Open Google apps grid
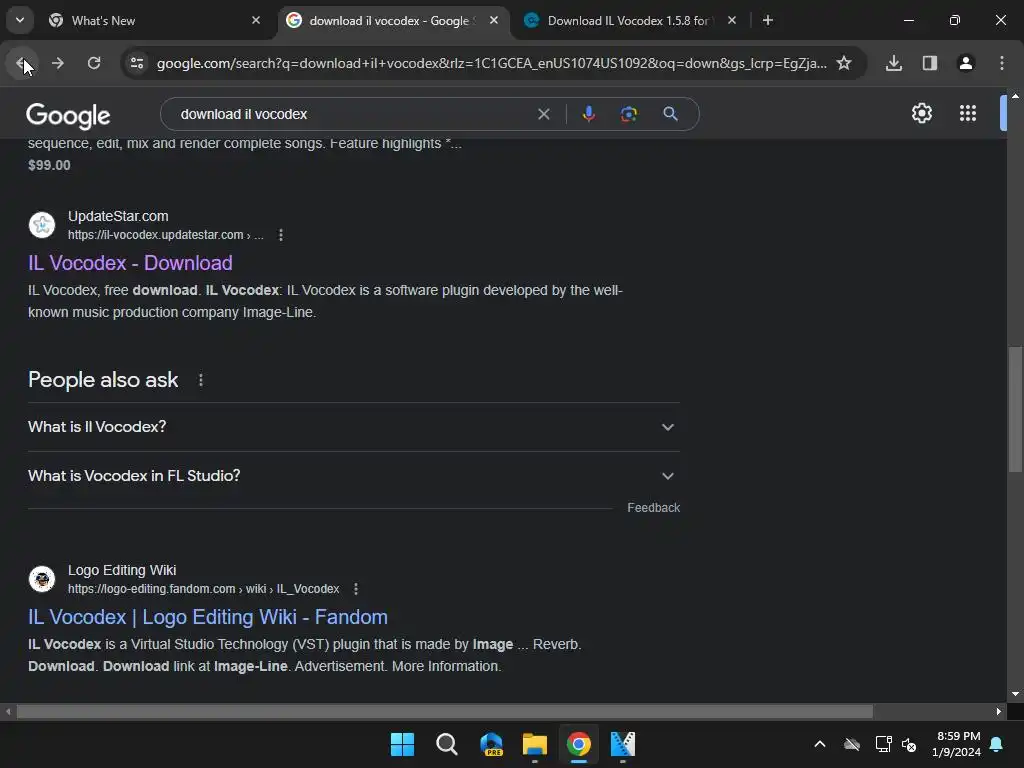This screenshot has width=1024, height=768. pyautogui.click(x=968, y=114)
